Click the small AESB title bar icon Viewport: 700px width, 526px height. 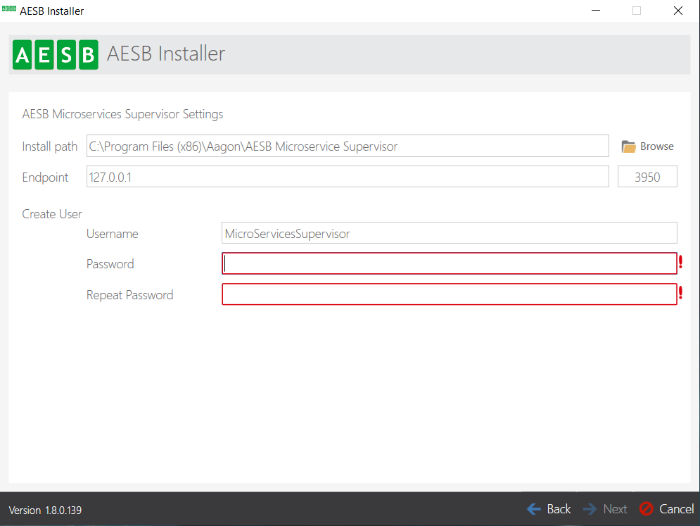[8, 10]
